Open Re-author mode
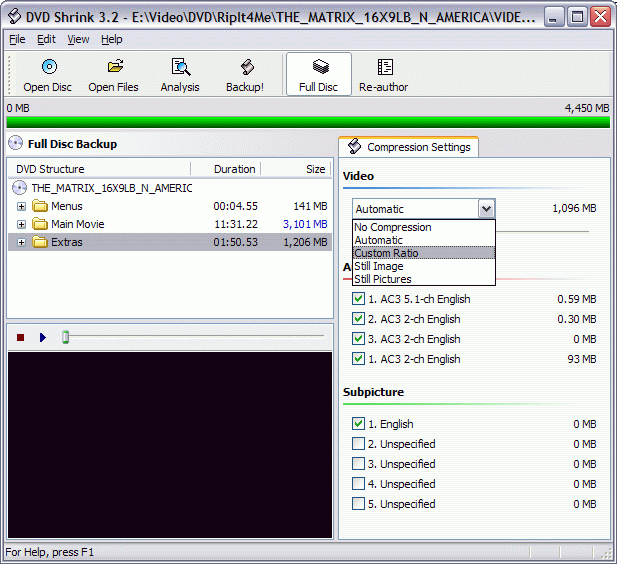Image resolution: width=617 pixels, height=564 pixels. pos(384,68)
